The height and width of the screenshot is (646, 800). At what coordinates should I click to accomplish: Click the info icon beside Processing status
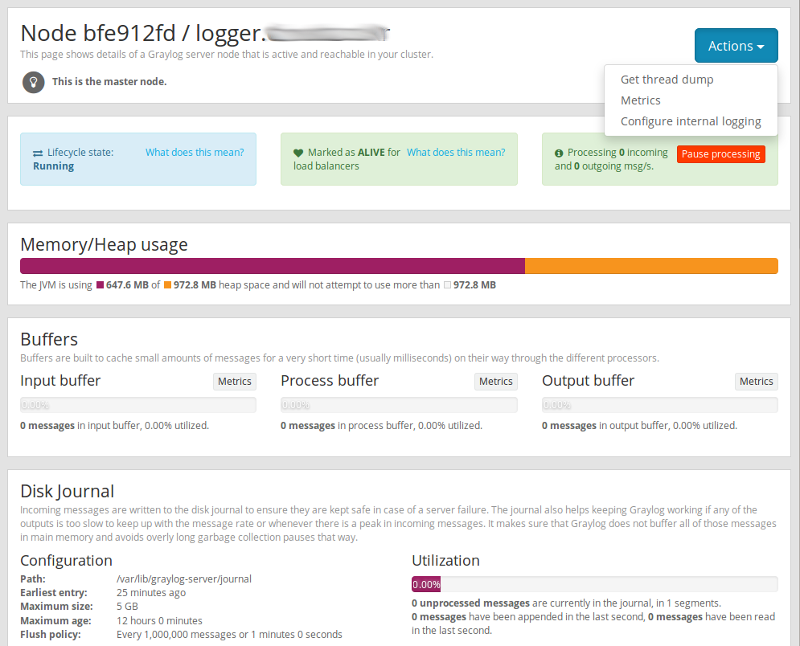[x=559, y=153]
